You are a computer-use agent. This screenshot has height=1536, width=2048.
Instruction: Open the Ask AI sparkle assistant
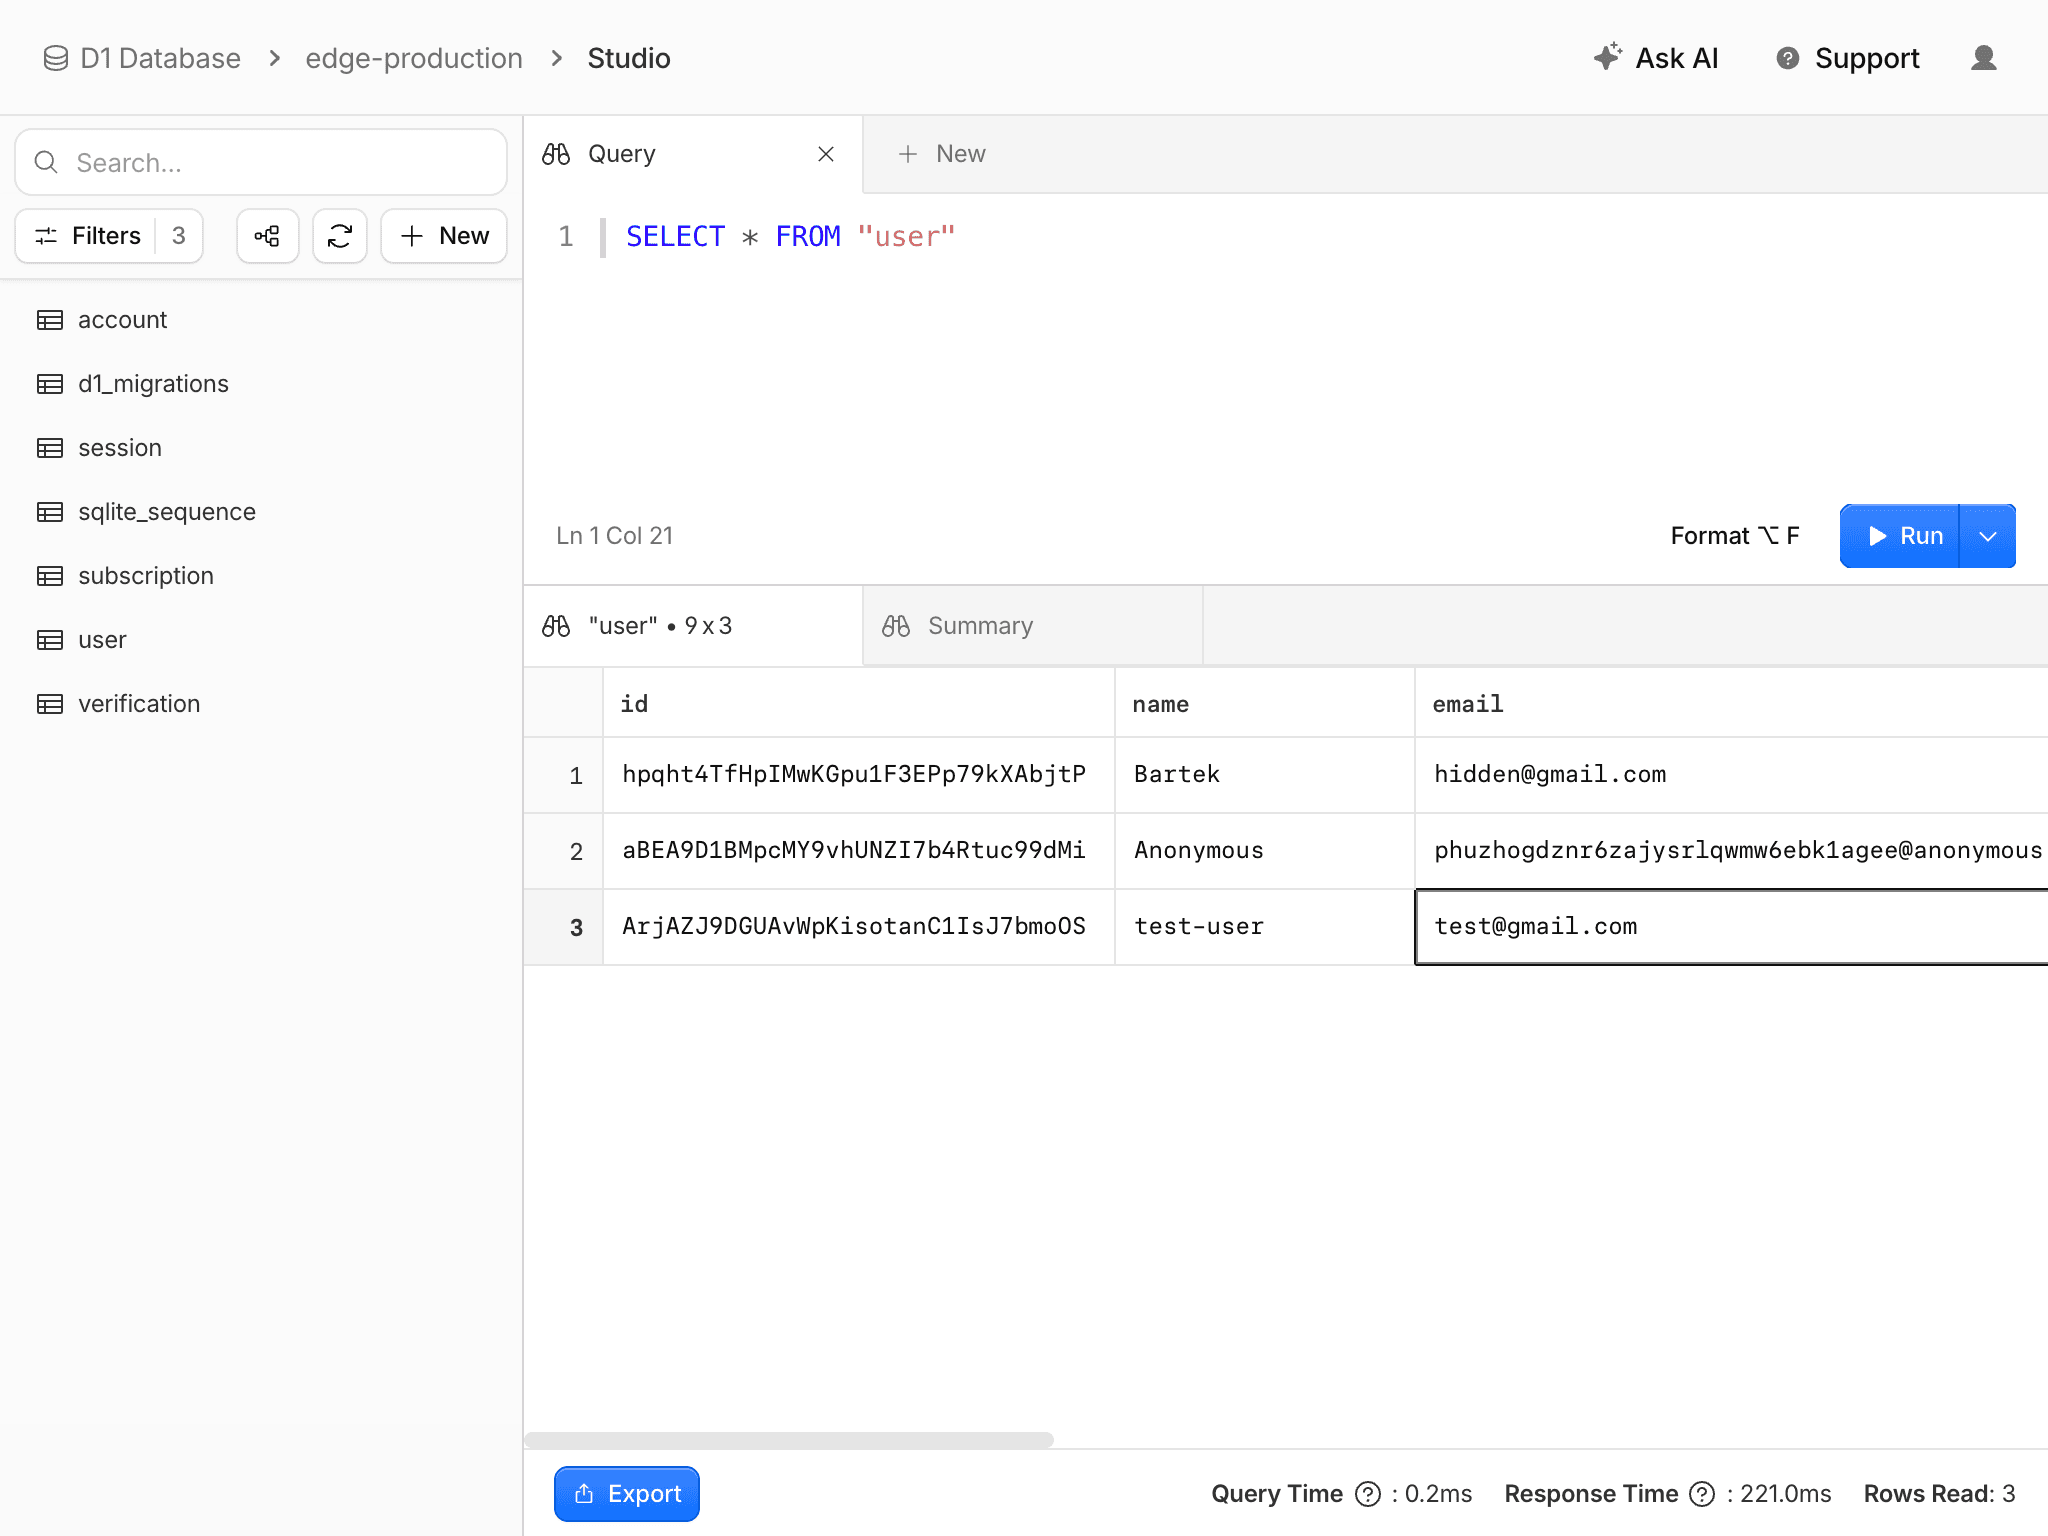tap(1656, 58)
